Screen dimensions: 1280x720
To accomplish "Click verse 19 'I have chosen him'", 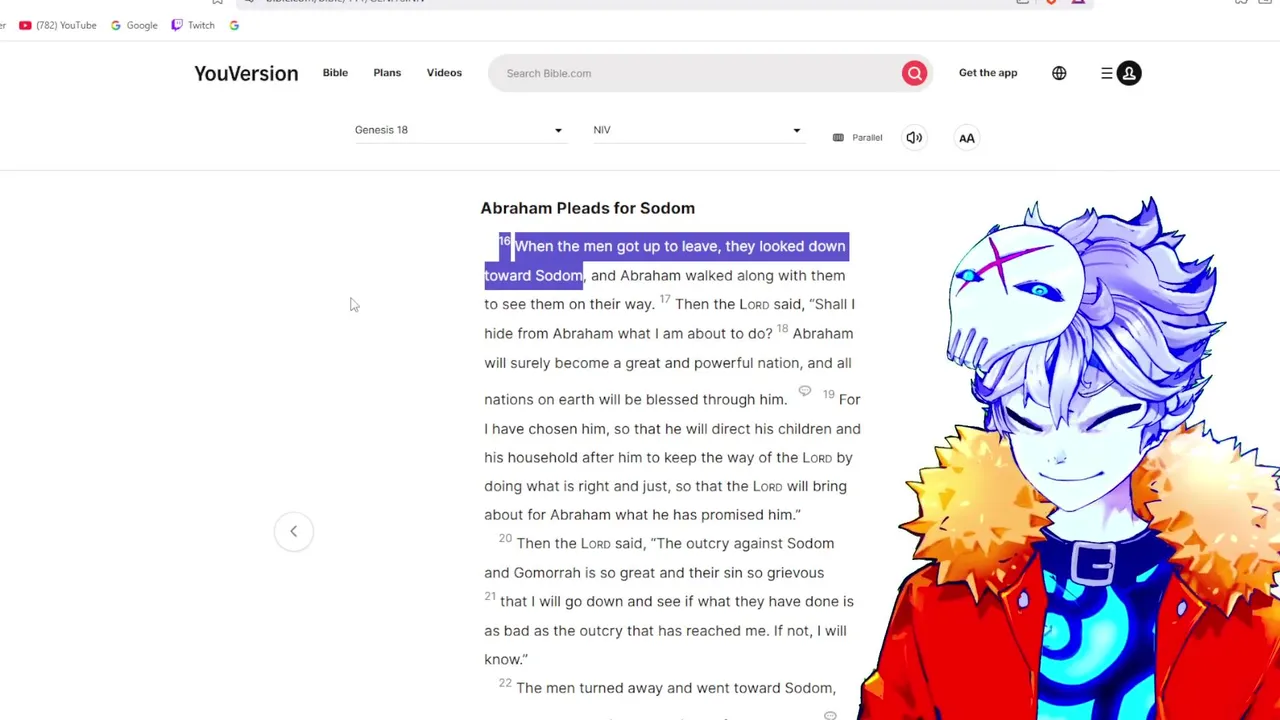I will click(548, 428).
